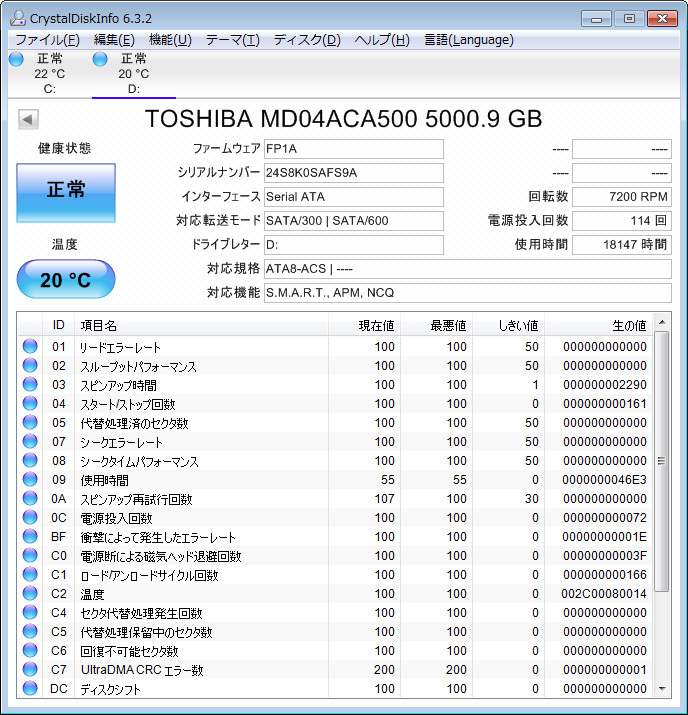The image size is (688, 715).
Task: Click status orb for row 03 スピンアップ時間
Action: 30,384
